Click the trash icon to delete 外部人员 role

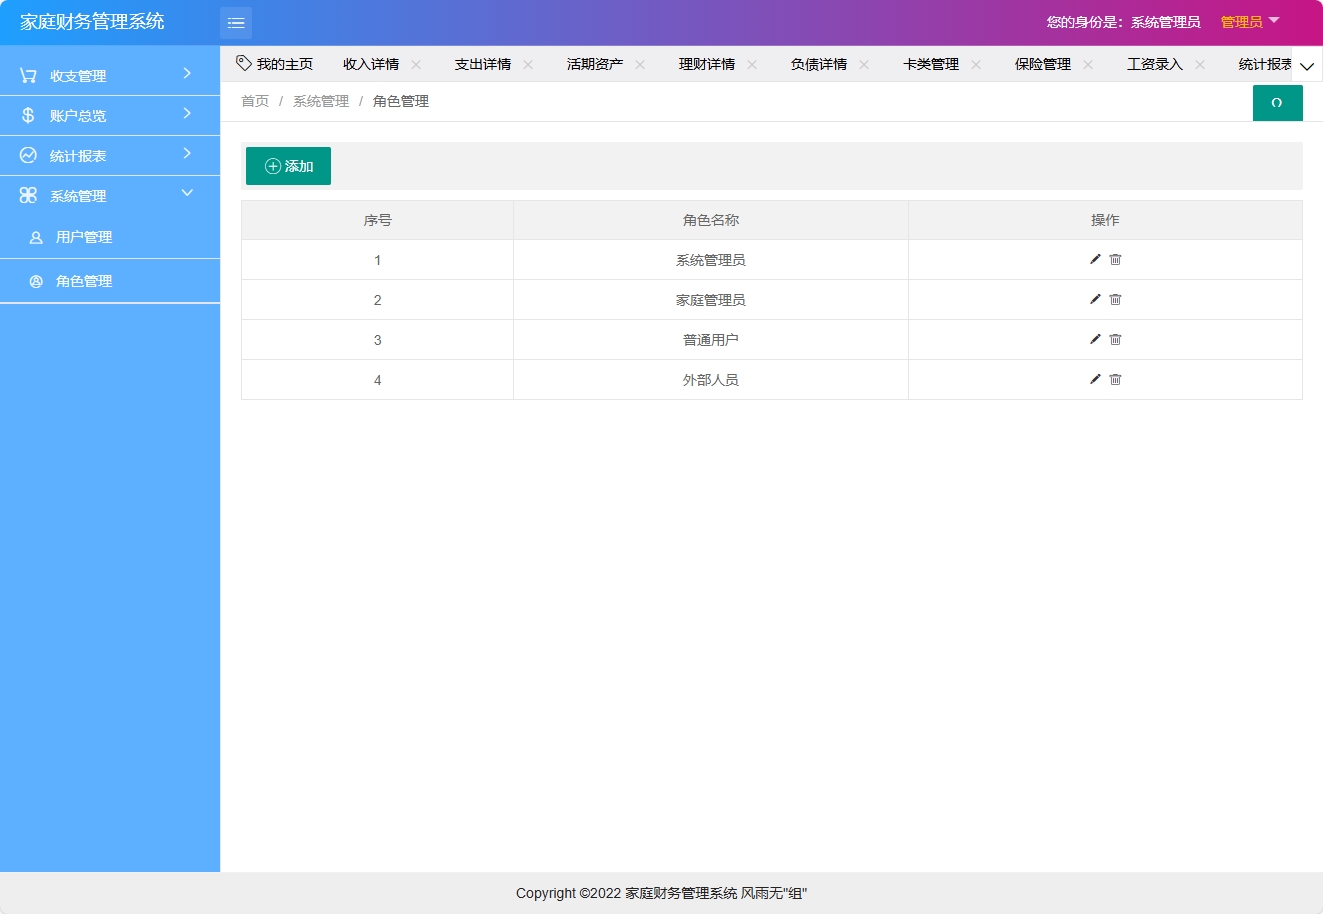pyautogui.click(x=1115, y=379)
